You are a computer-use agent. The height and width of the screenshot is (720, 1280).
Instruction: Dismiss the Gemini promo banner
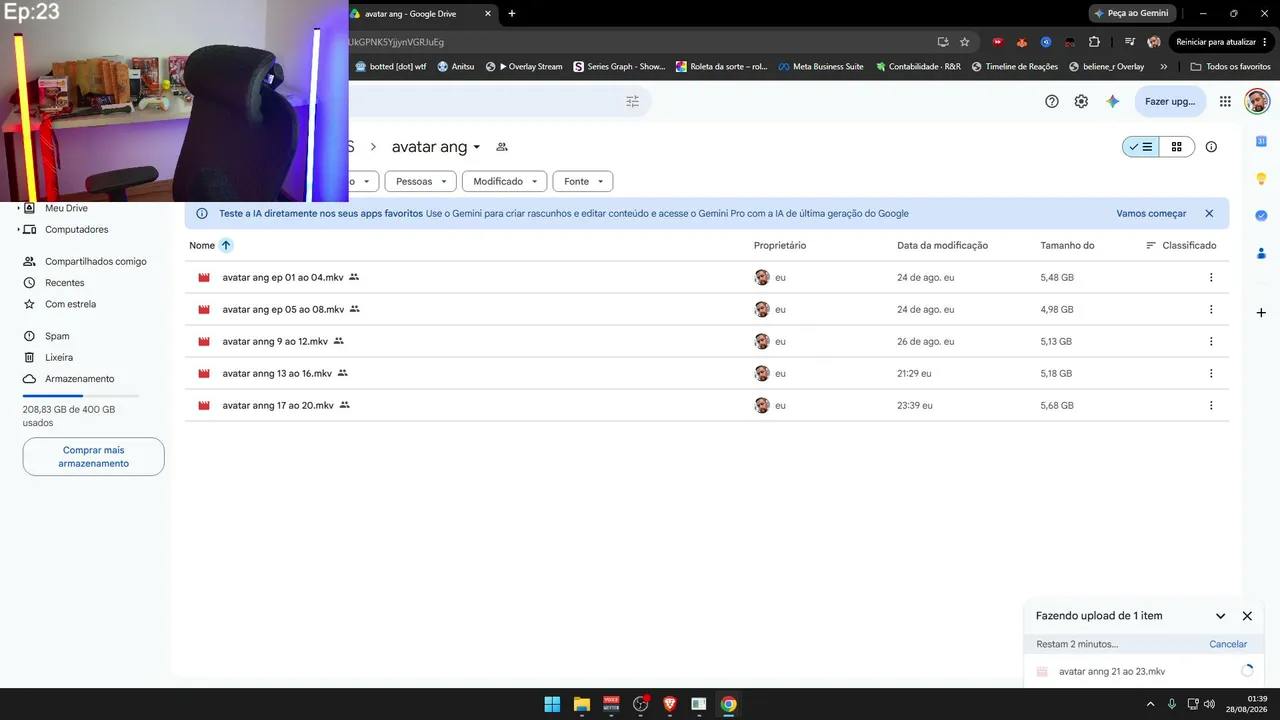point(1209,213)
